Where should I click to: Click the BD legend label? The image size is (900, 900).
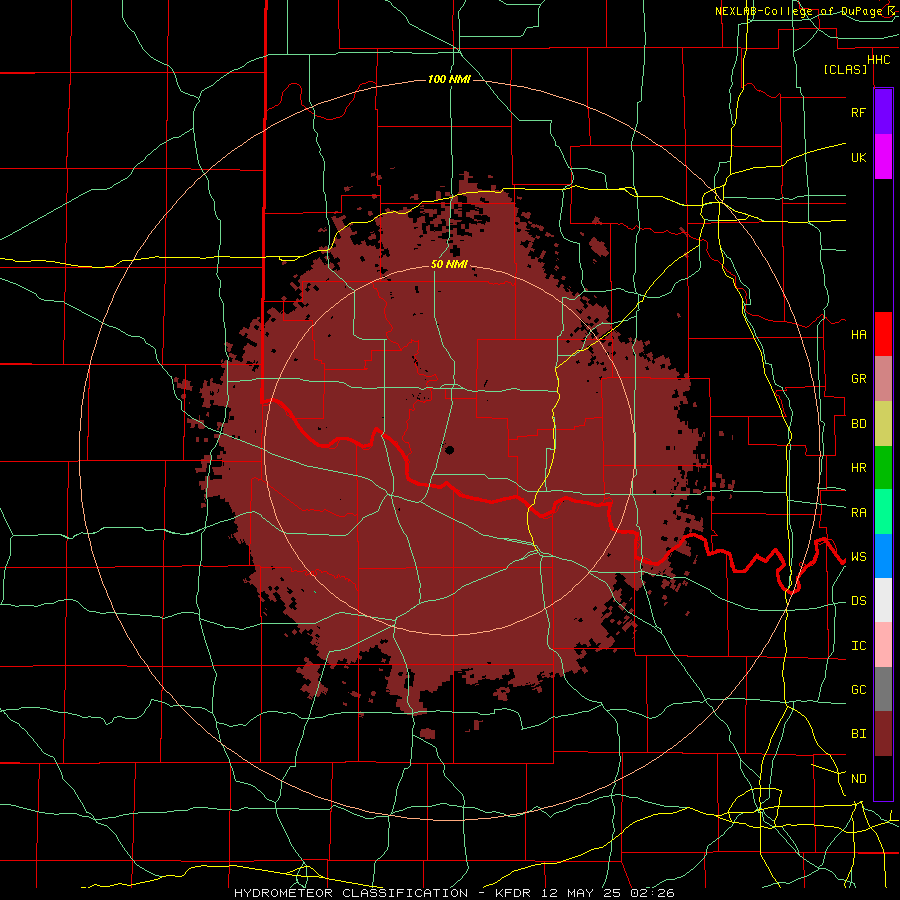(858, 424)
